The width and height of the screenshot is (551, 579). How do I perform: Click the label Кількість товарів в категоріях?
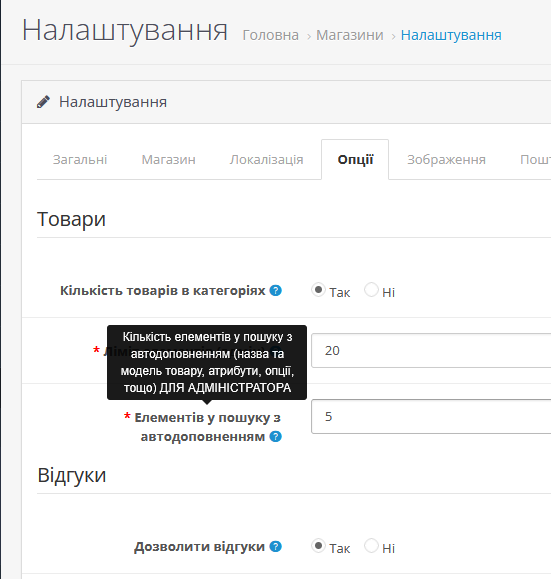point(163,291)
